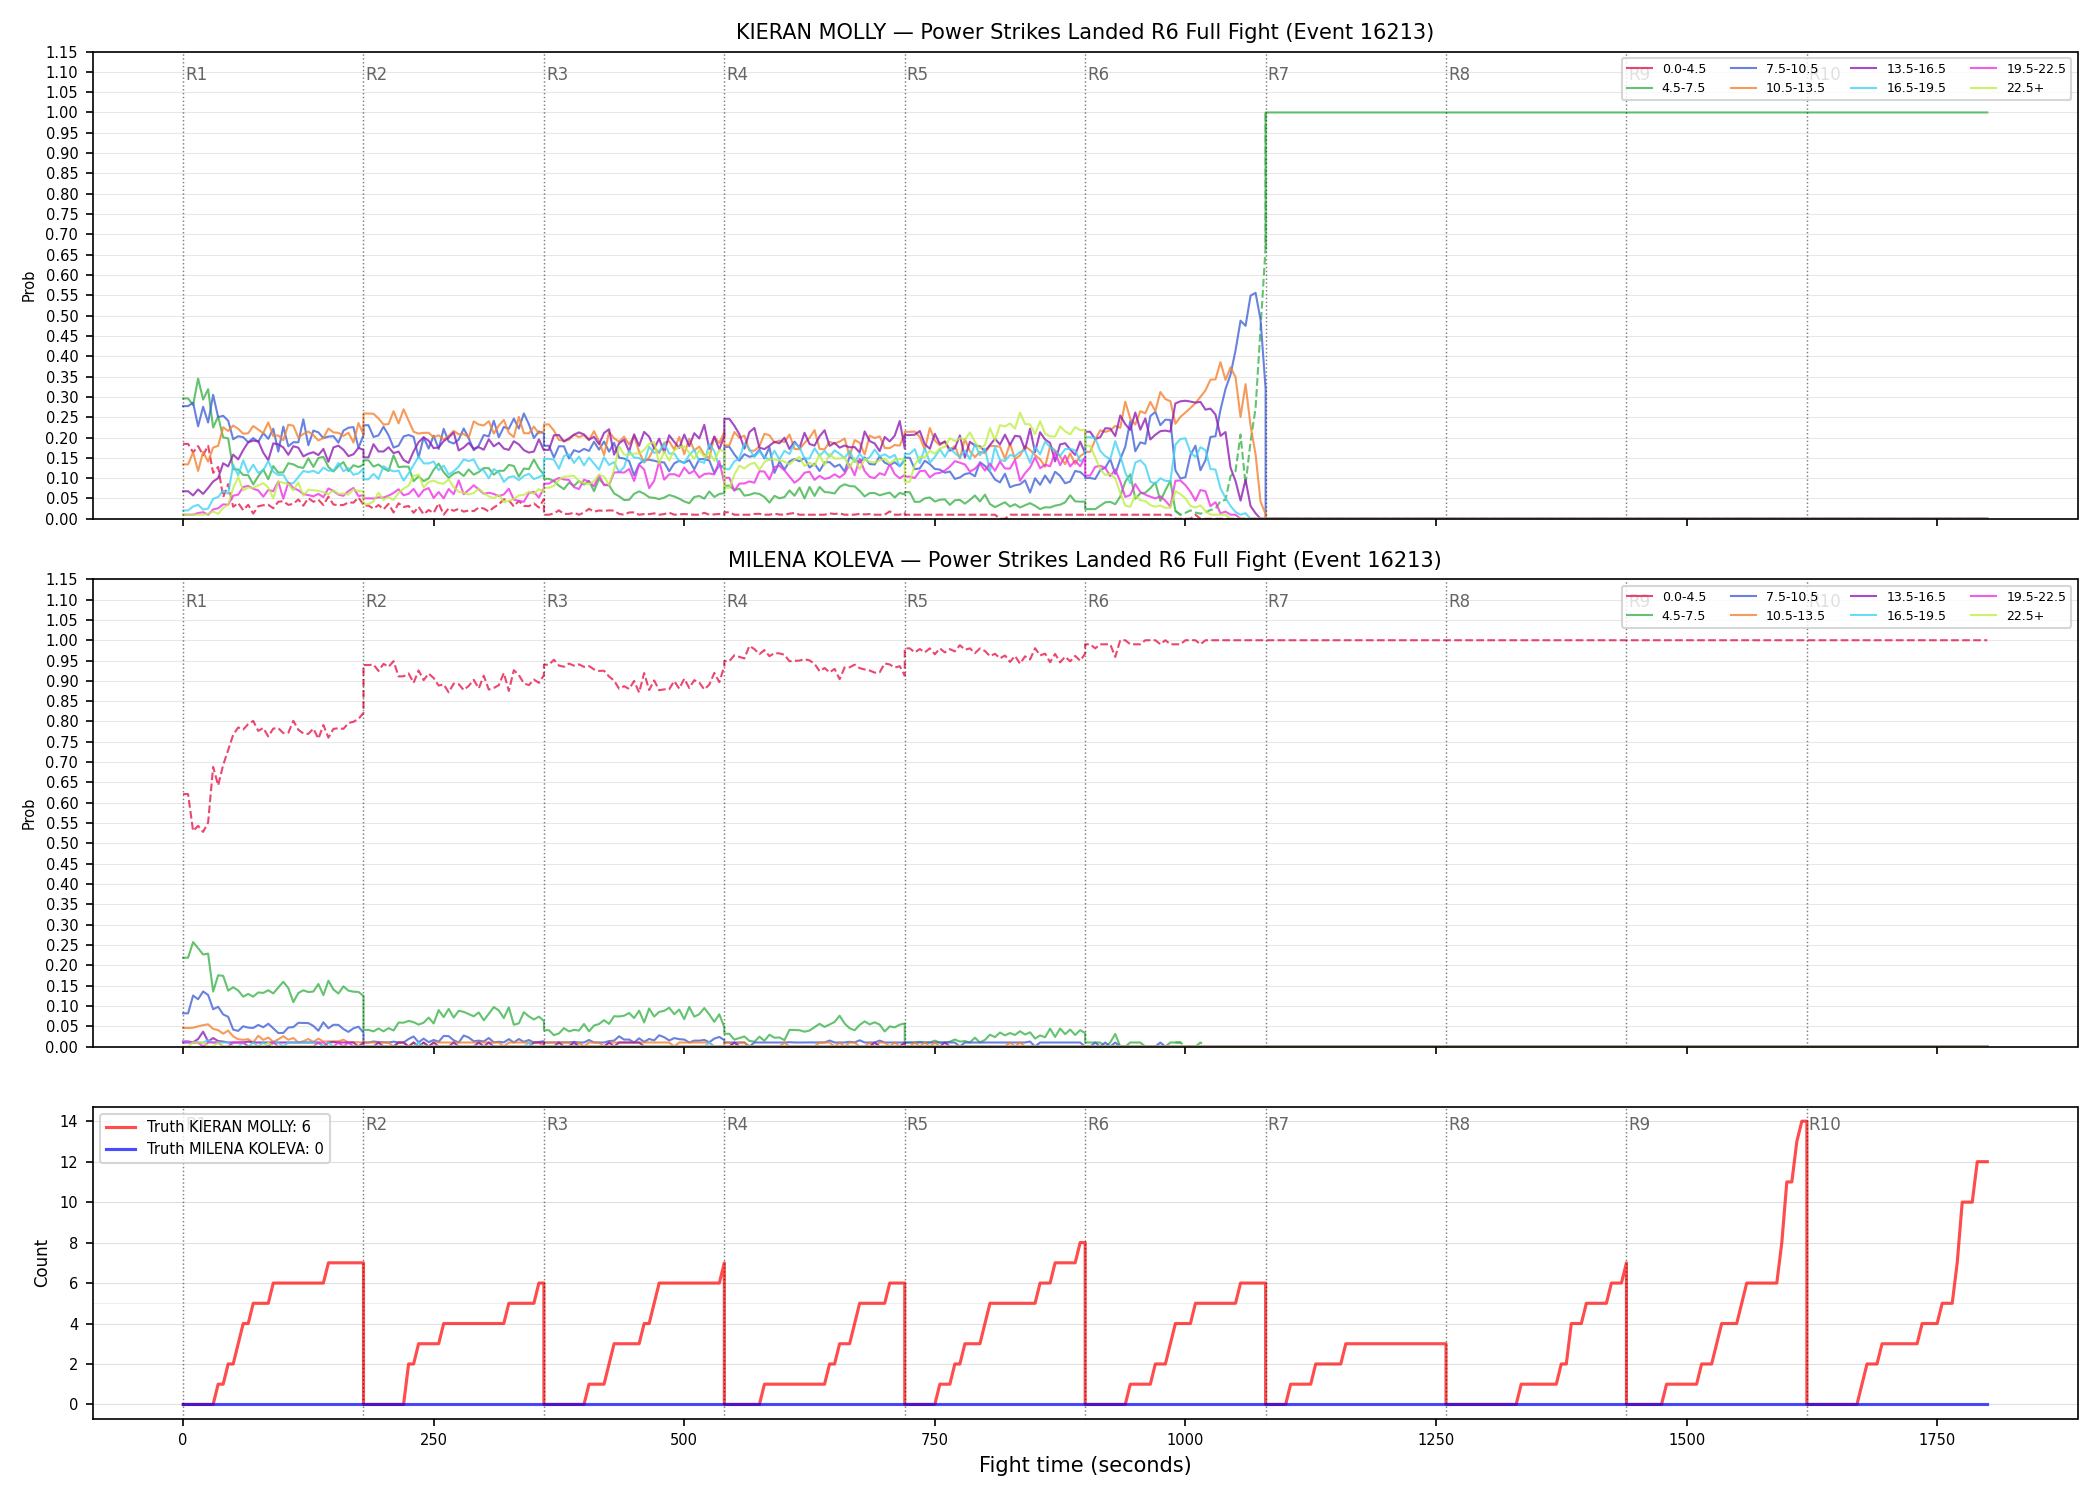Click 13.5-16.5 legend entry in top chart

1898,69
